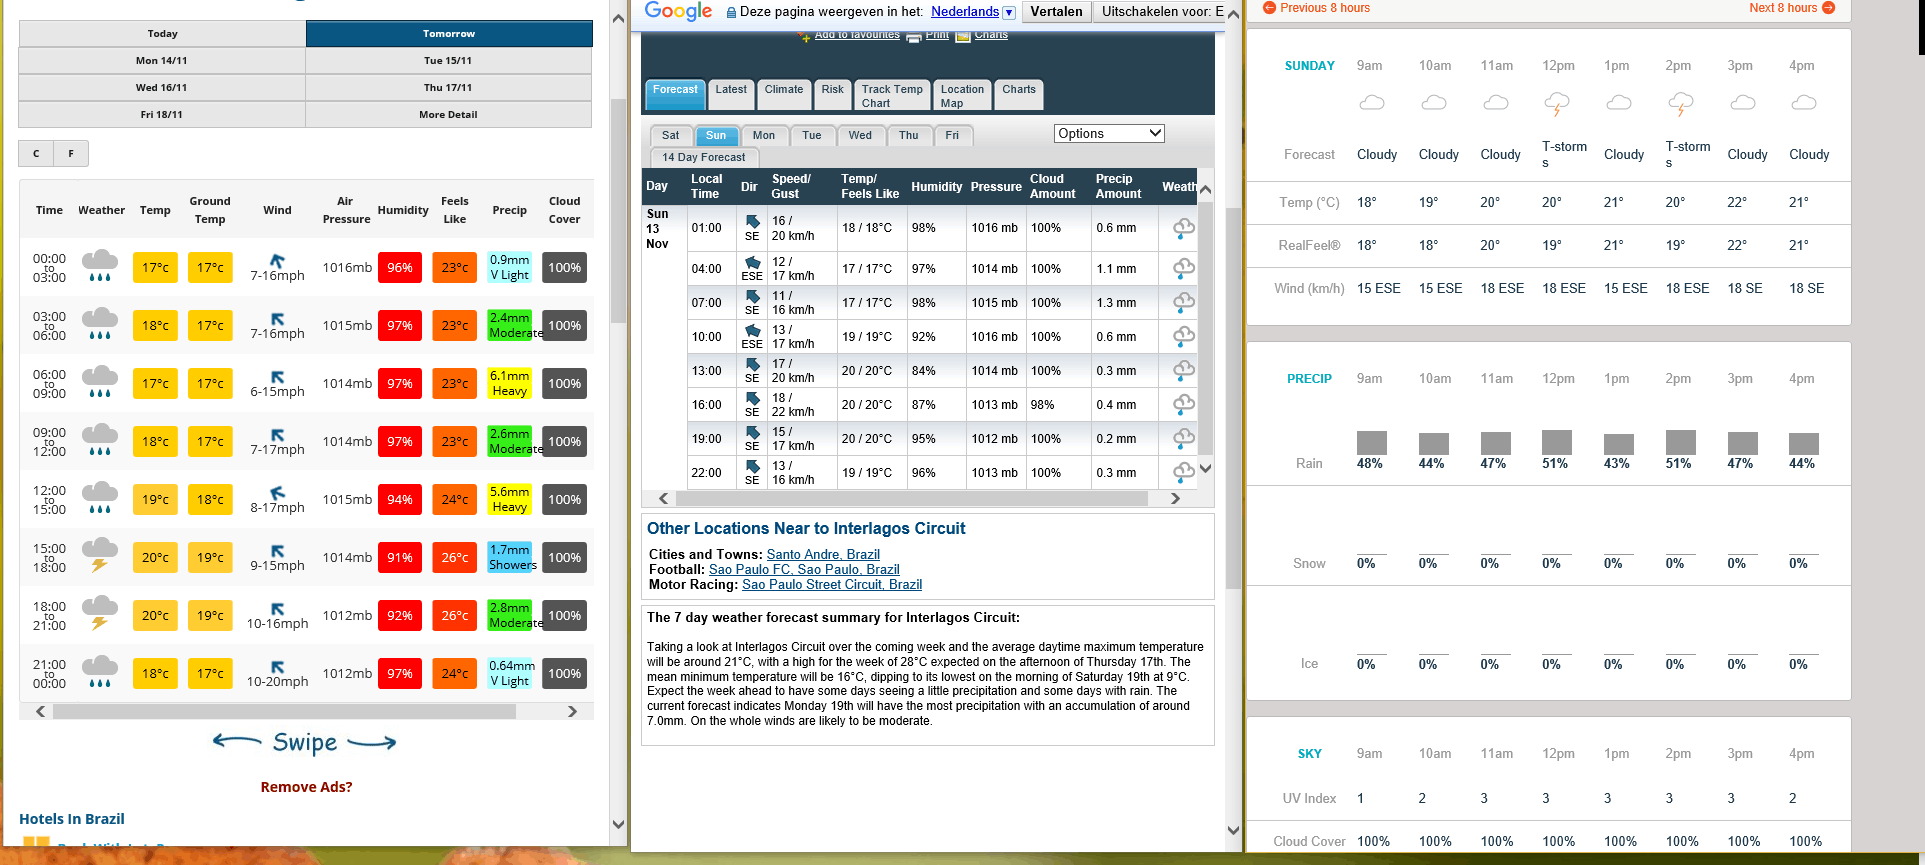Open the Wed 16/11 forecast tab

[162, 88]
